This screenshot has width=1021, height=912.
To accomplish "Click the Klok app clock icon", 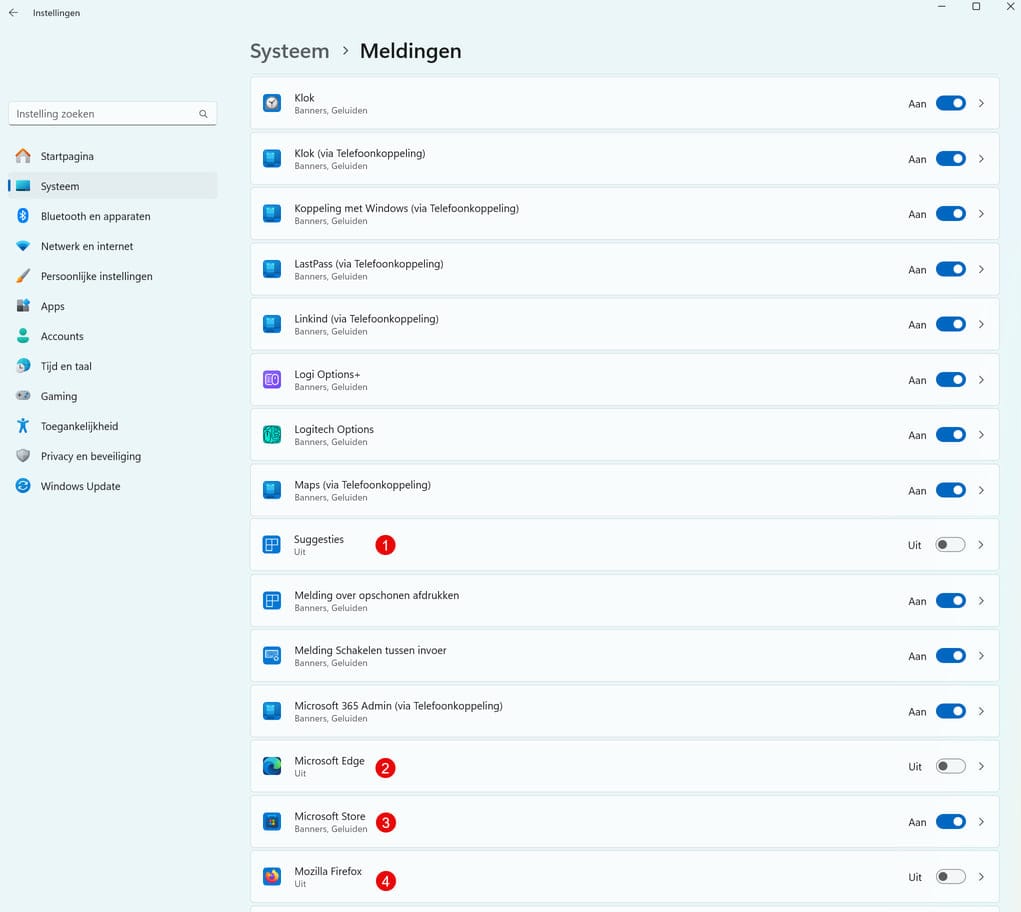I will click(x=272, y=103).
